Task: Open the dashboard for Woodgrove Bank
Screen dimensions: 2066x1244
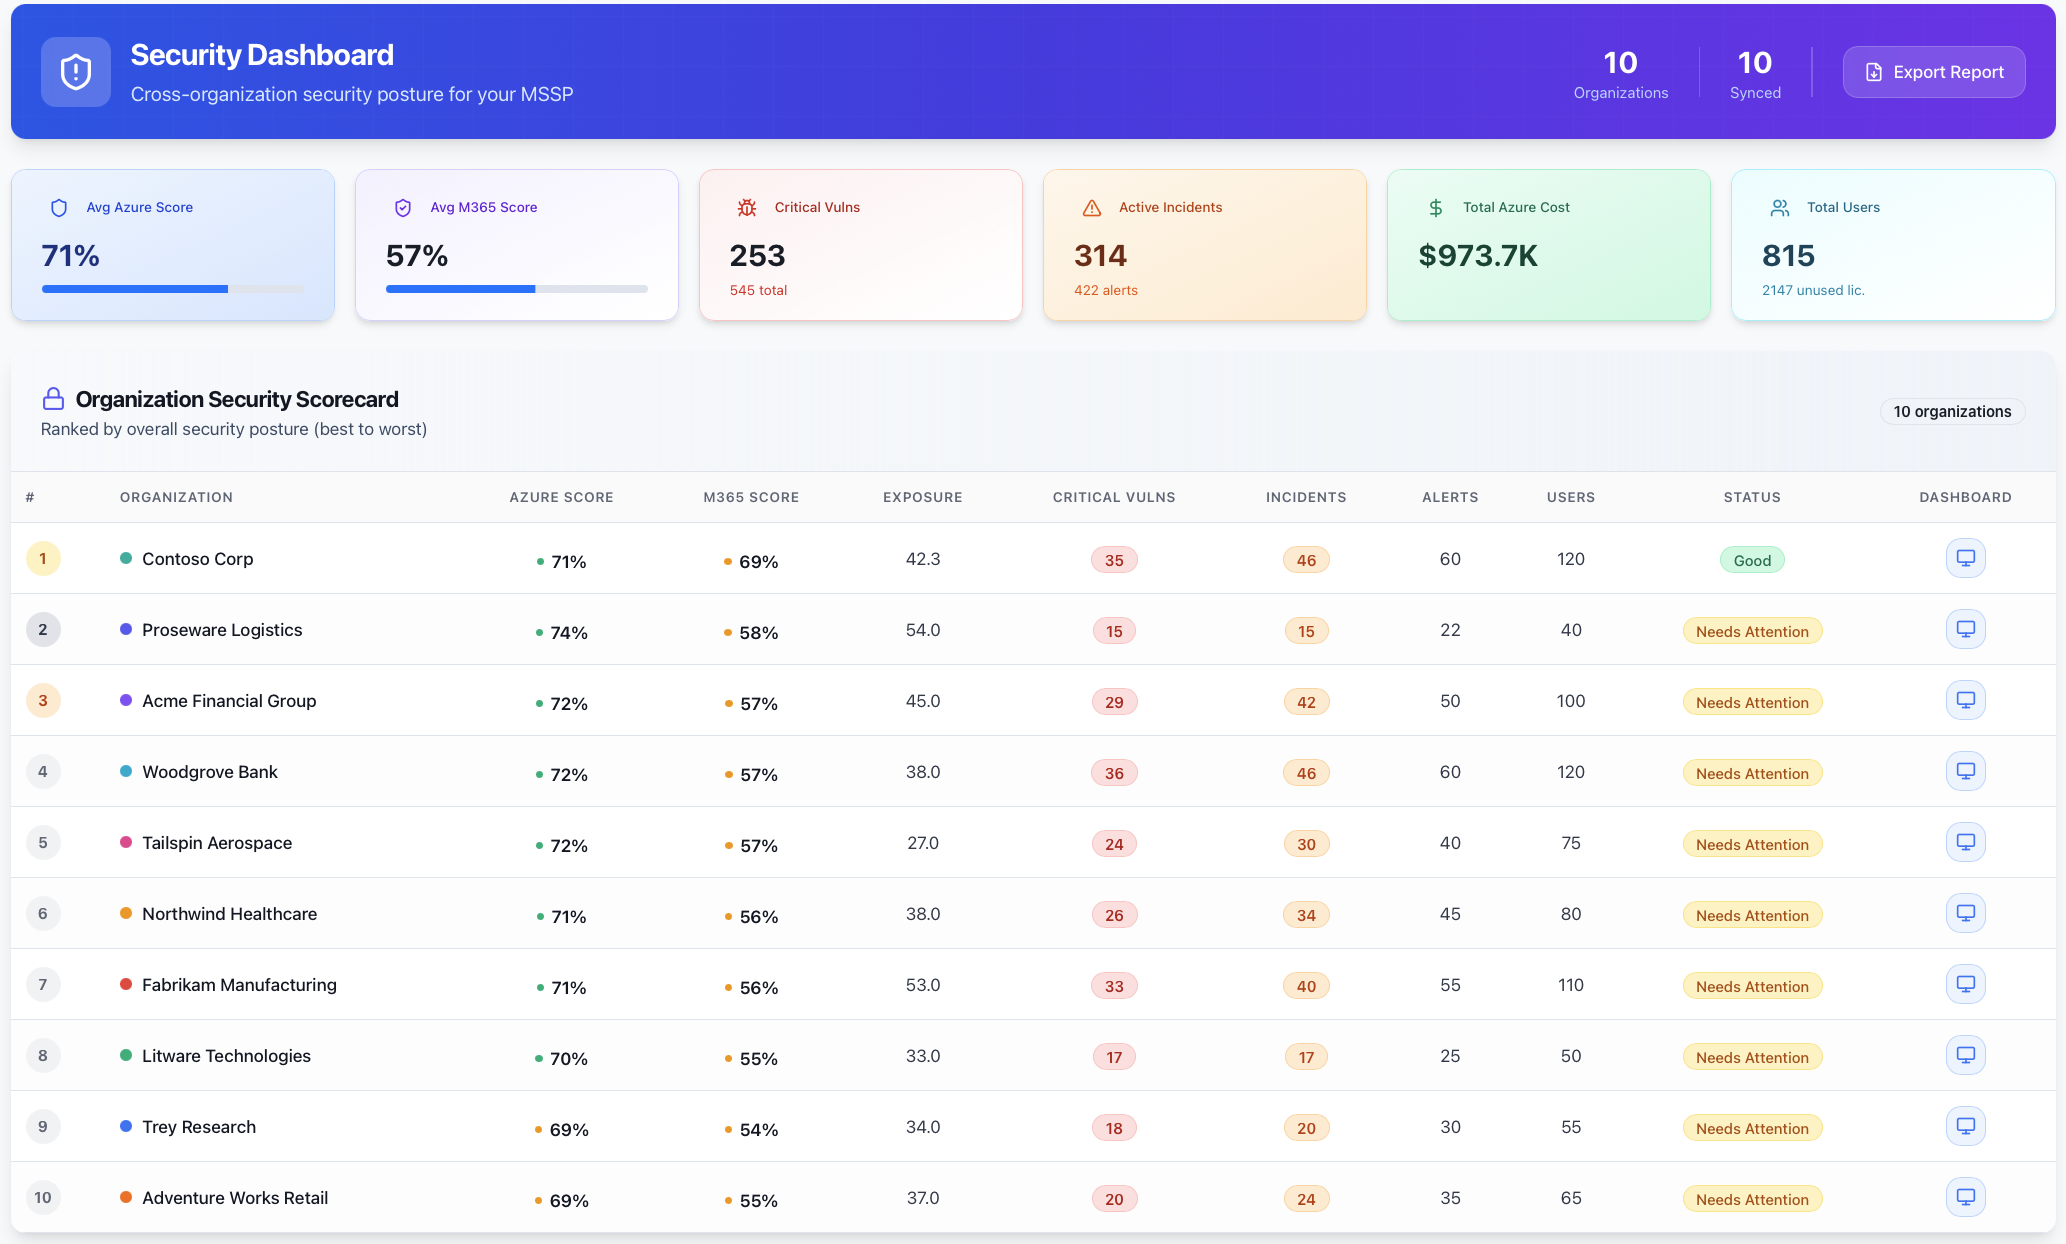Action: click(1966, 770)
